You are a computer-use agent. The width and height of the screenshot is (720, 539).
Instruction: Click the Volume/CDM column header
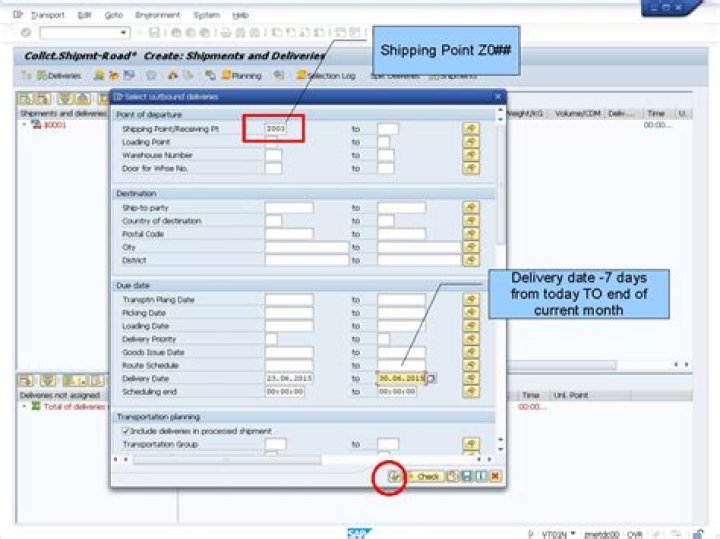coord(578,113)
